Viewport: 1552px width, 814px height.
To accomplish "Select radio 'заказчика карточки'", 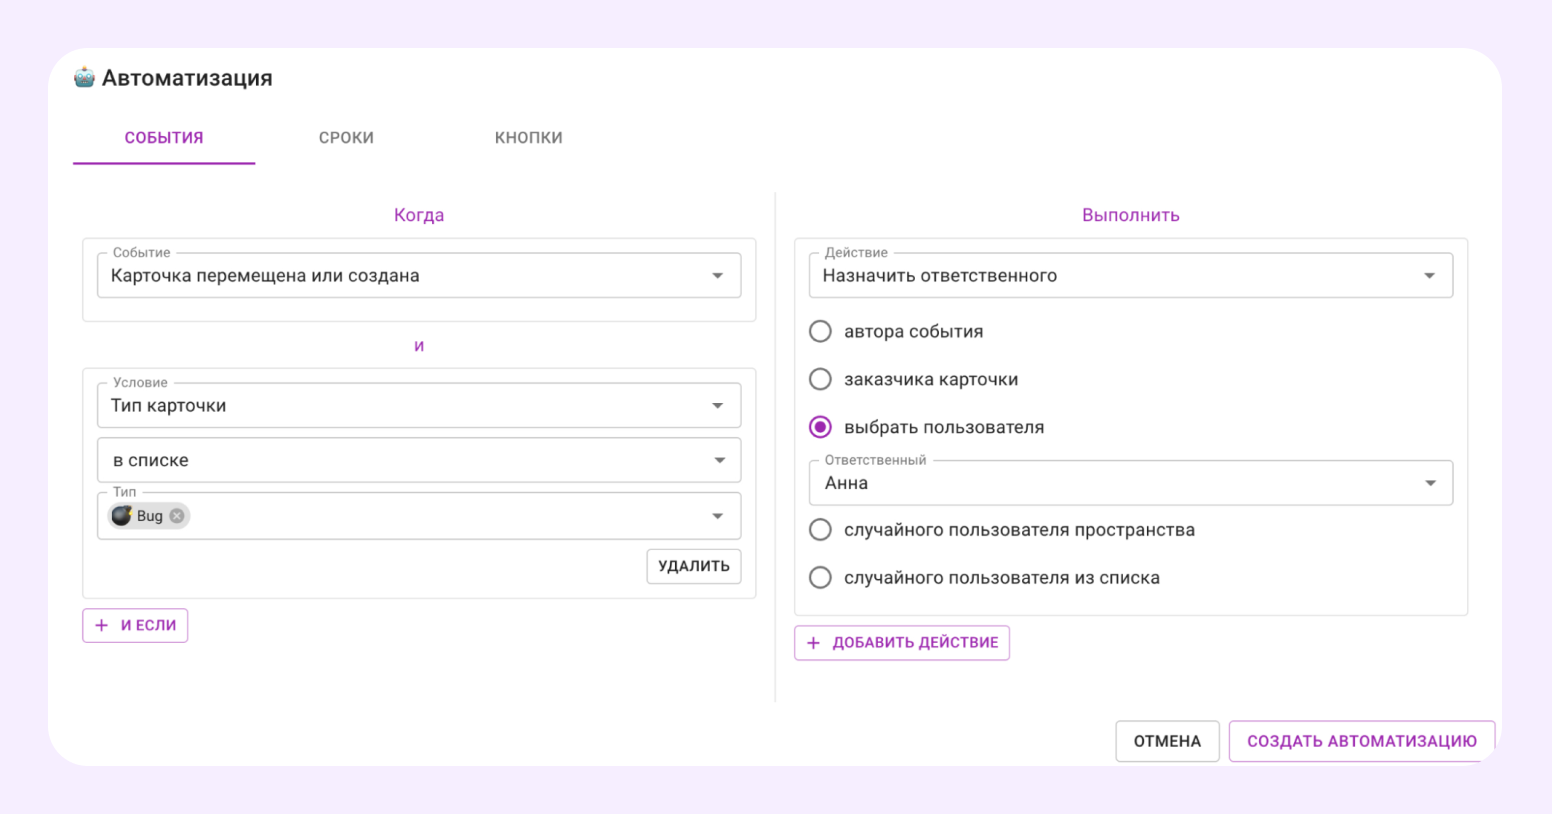I will pos(820,379).
